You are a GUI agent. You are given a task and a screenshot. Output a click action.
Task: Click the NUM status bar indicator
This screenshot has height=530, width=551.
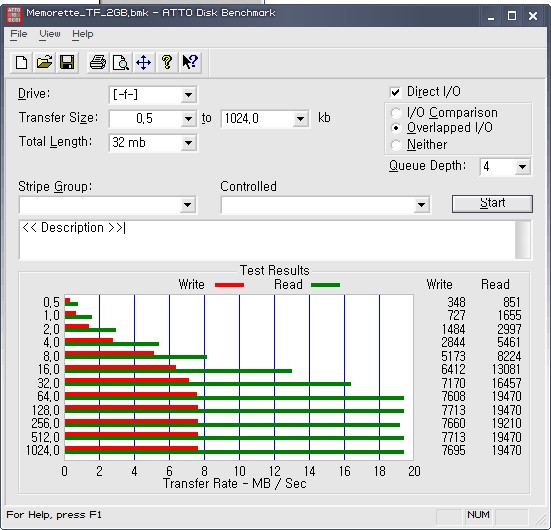coord(478,515)
